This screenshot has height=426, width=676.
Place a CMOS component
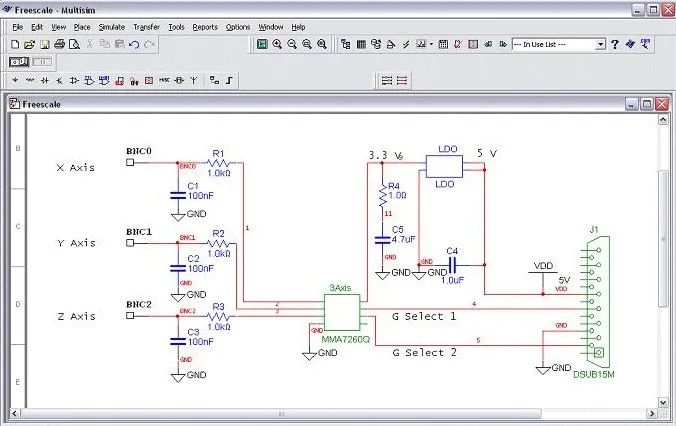point(104,80)
